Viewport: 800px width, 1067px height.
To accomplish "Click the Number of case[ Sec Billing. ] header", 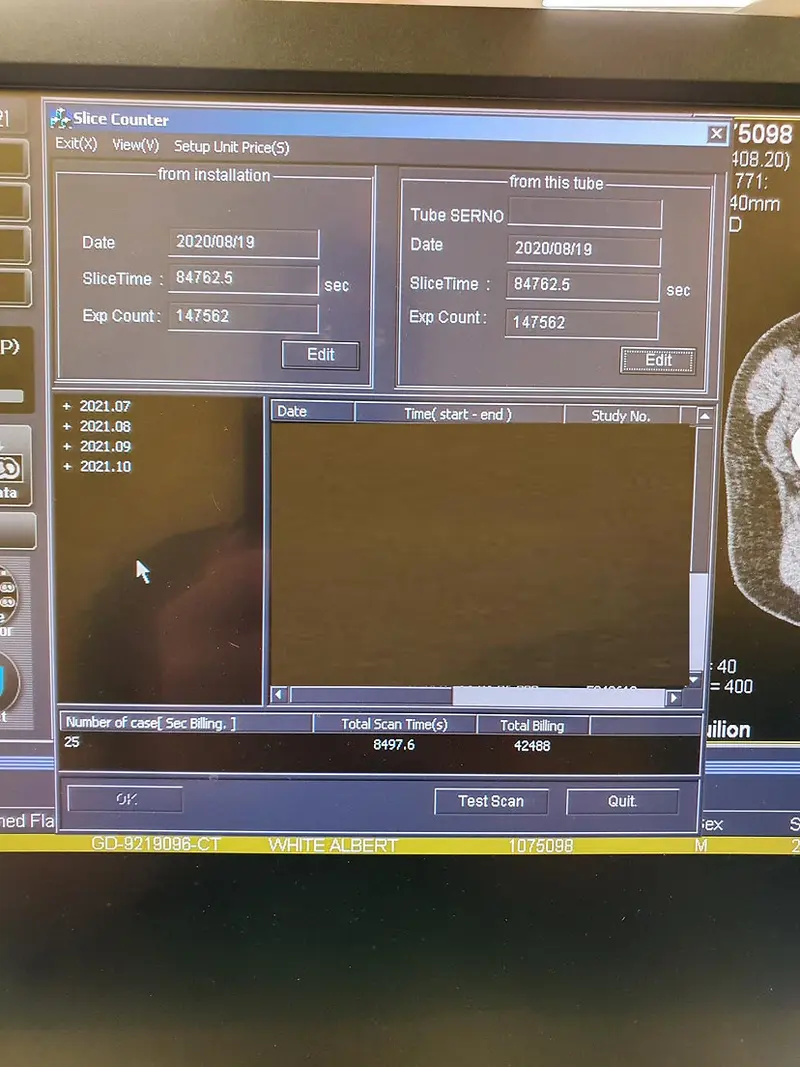I will pos(186,723).
